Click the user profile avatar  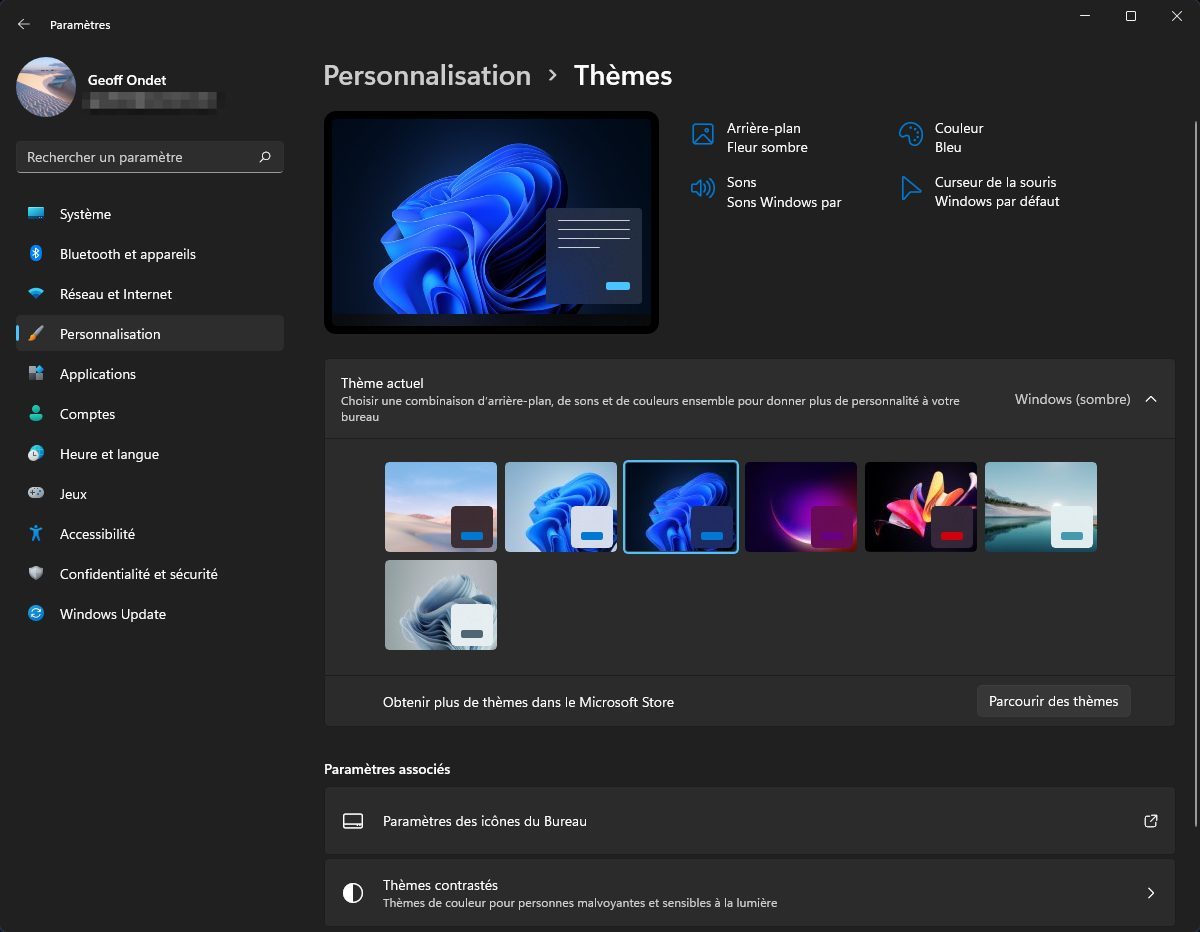pos(46,87)
